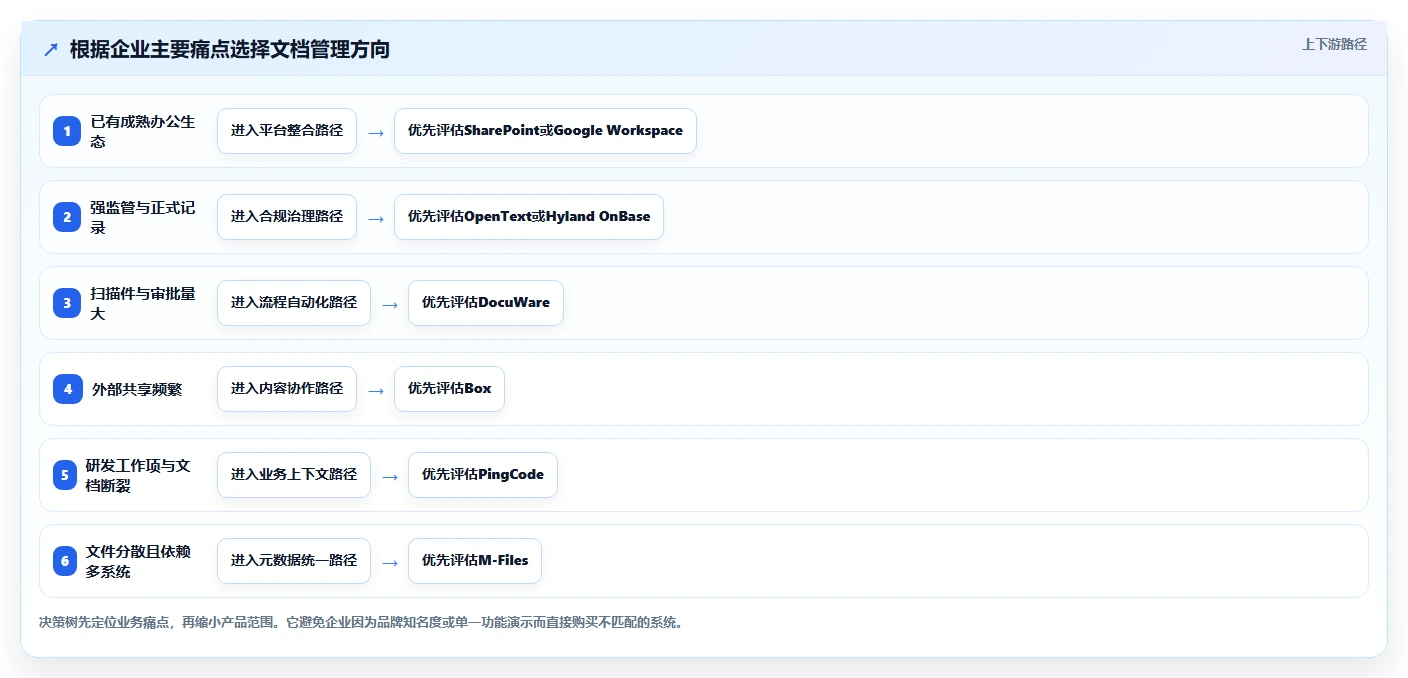Open the 进入元数据统一路径 box
This screenshot has width=1408, height=678.
[294, 561]
